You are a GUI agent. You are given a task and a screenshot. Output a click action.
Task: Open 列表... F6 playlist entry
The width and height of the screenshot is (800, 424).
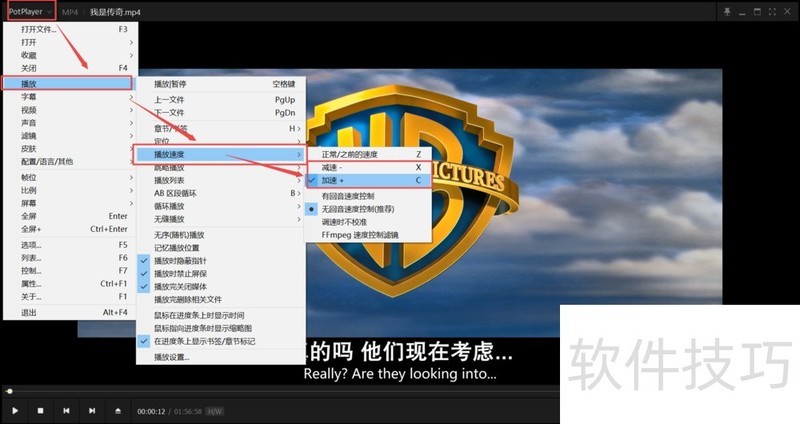(x=69, y=258)
